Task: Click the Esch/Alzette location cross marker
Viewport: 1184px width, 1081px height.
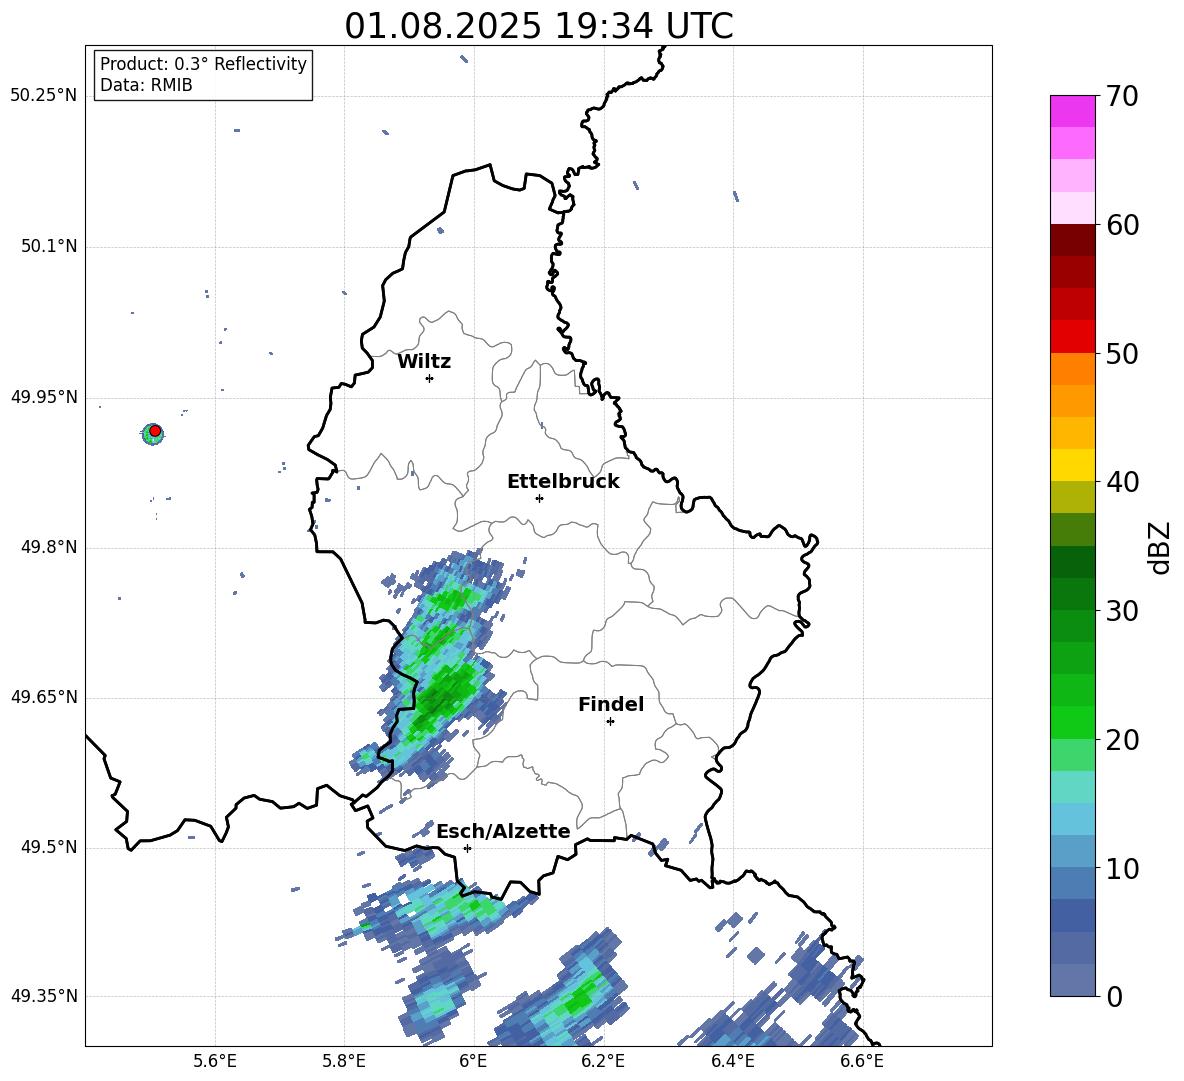Action: pyautogui.click(x=467, y=848)
